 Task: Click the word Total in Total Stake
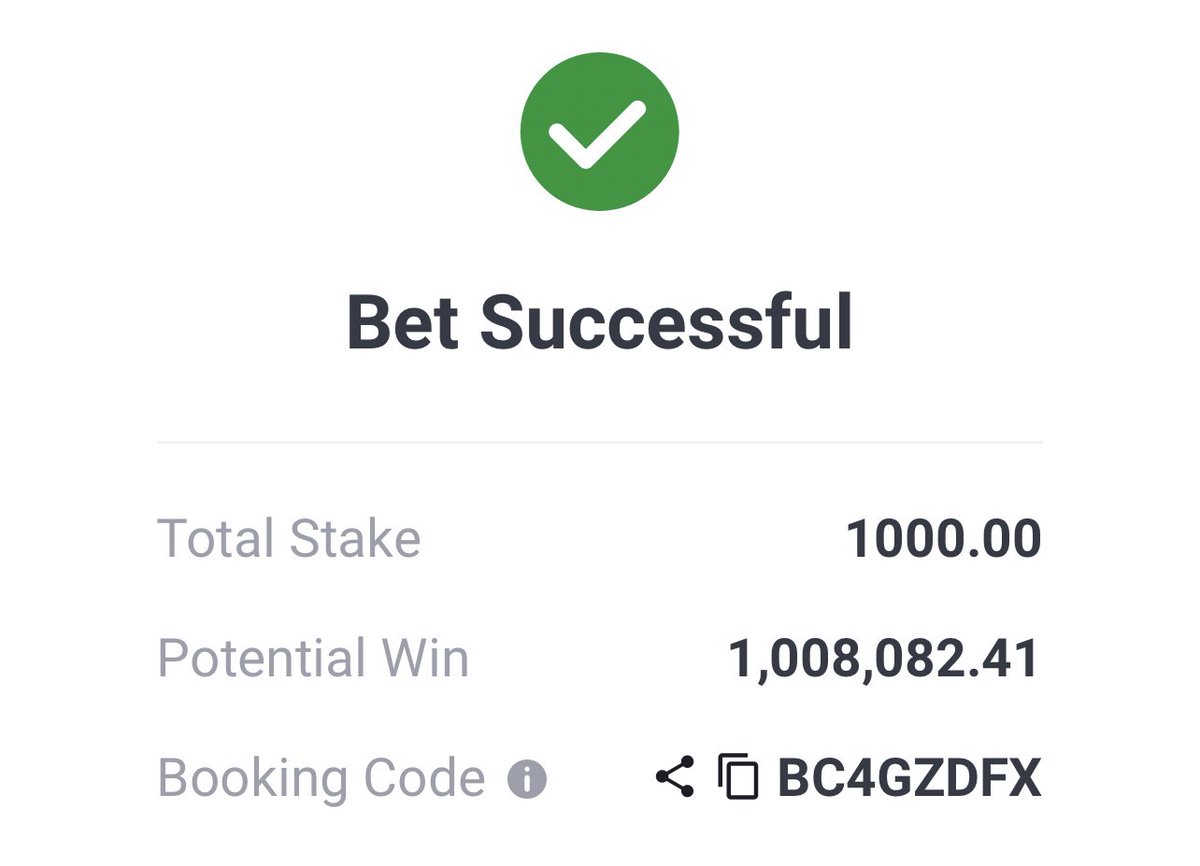(x=216, y=538)
